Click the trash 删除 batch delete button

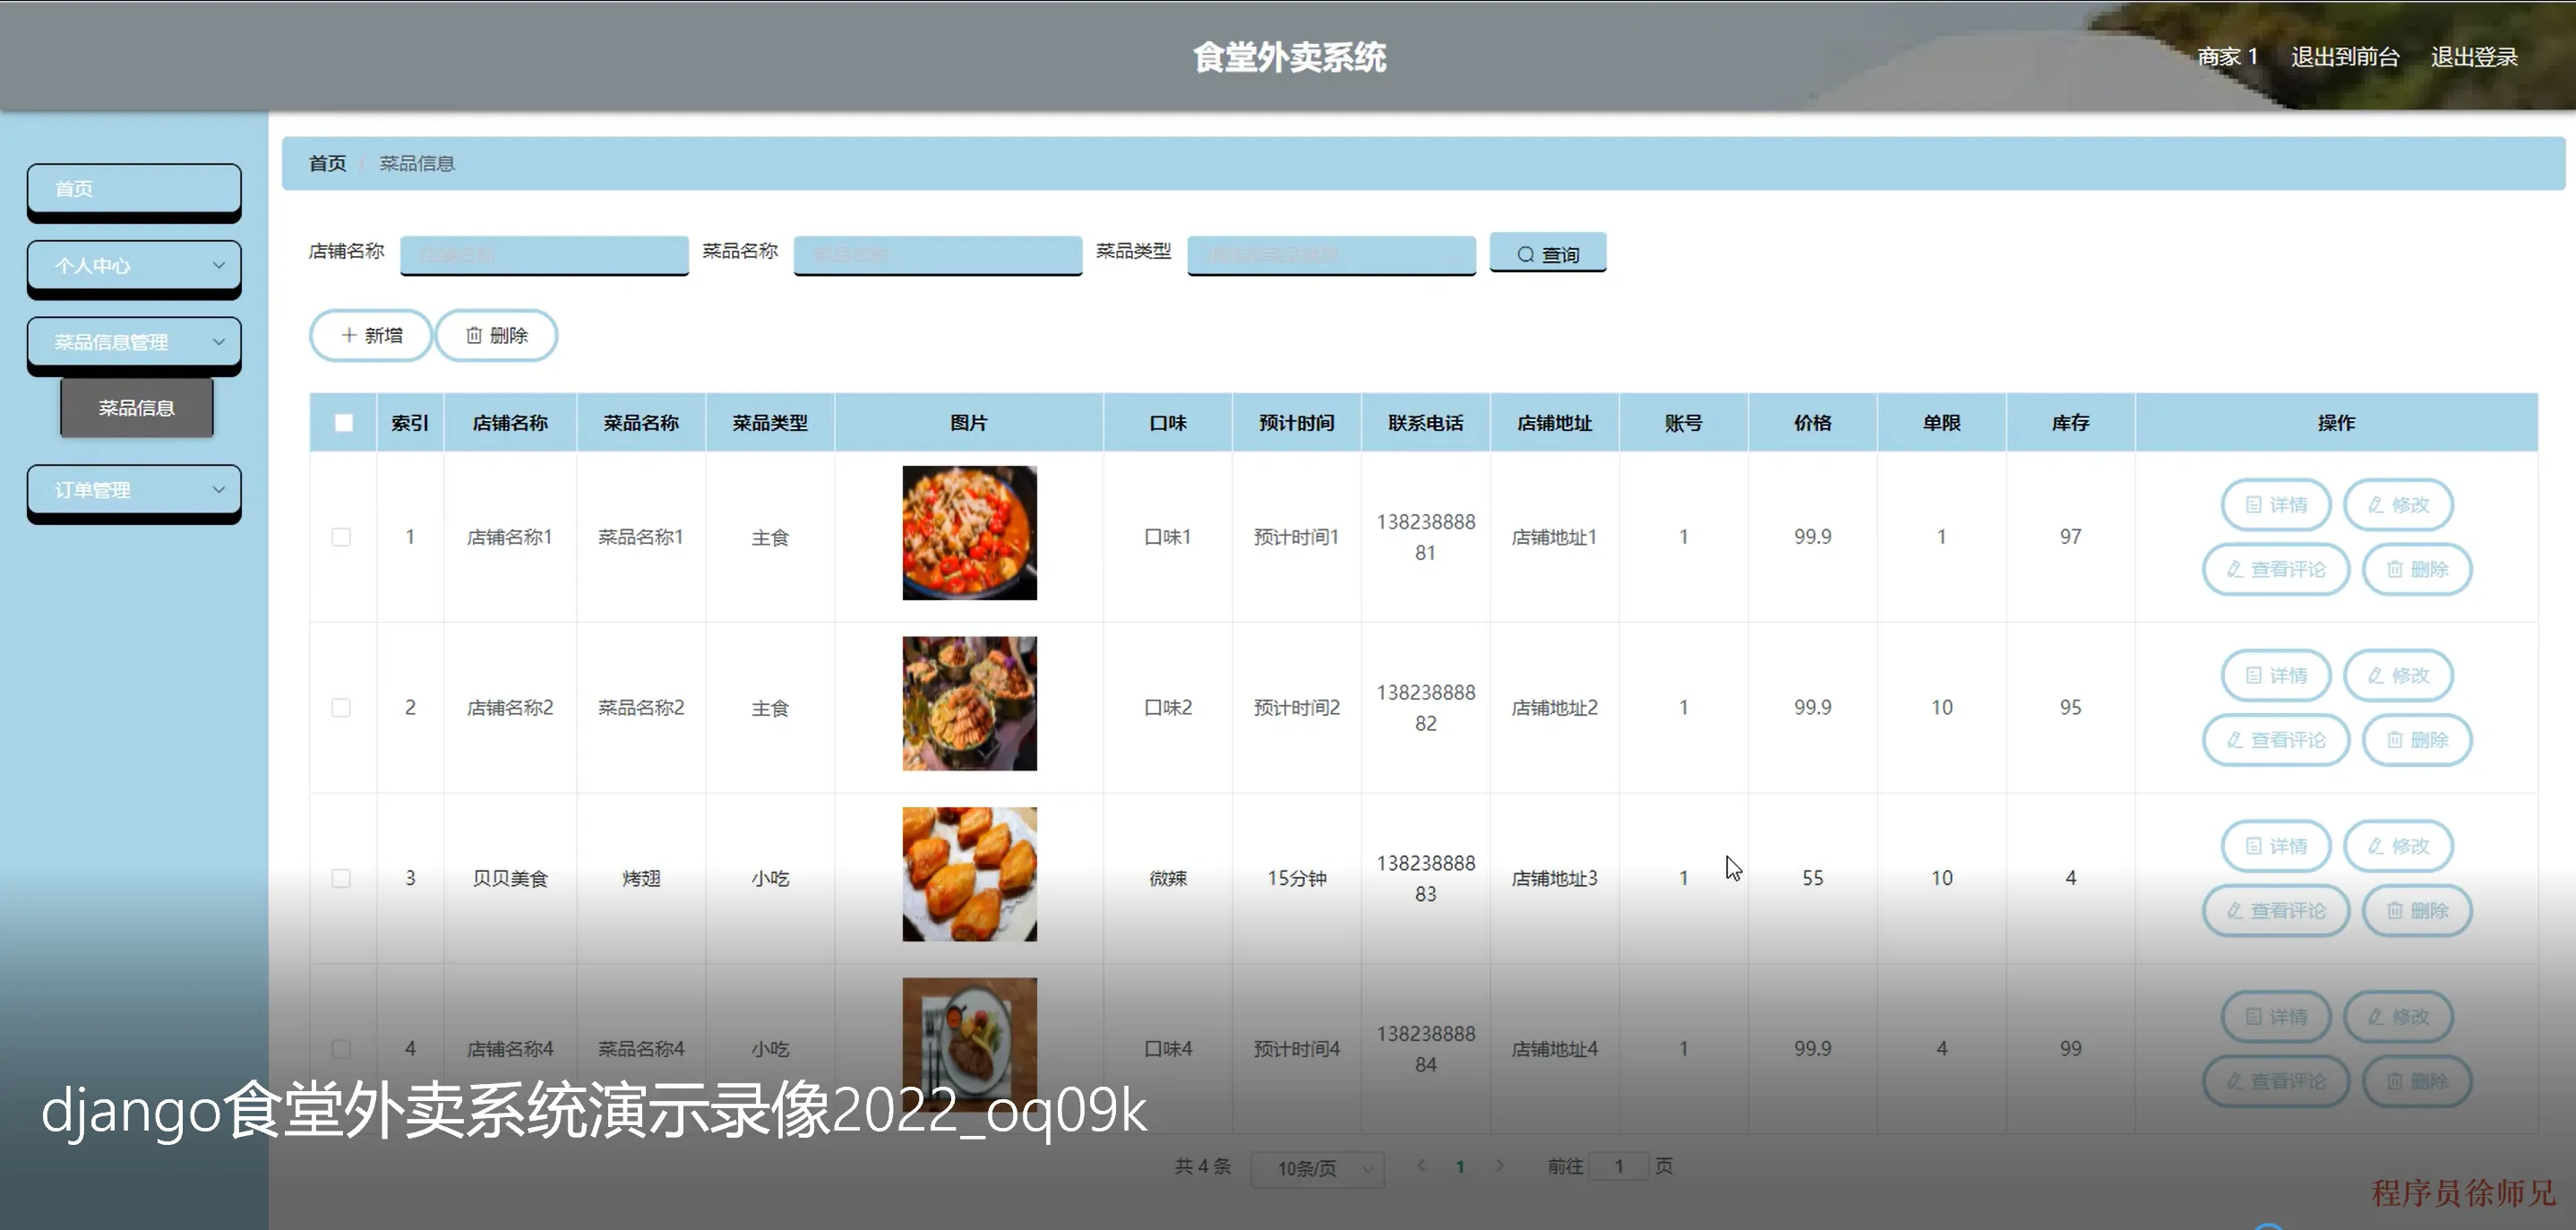click(x=497, y=335)
